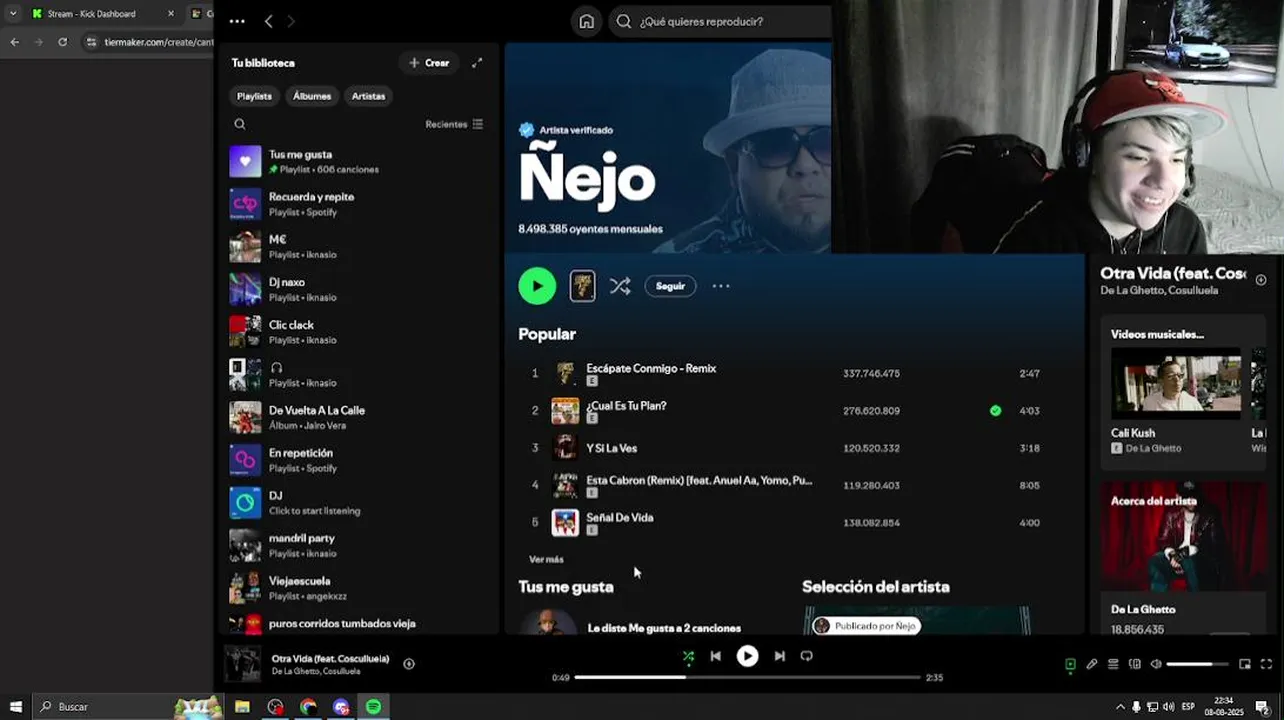
Task: Open Cali Kush music video thumbnail
Action: click(1176, 383)
